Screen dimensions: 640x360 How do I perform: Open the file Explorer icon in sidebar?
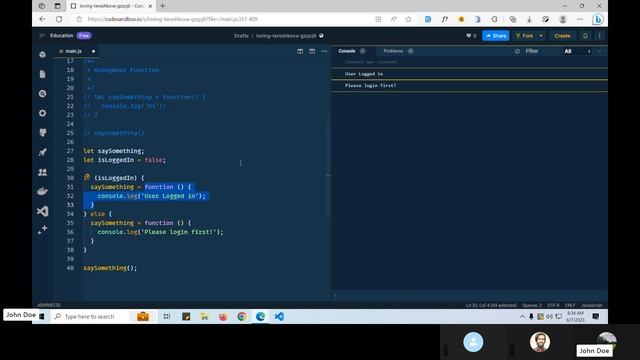[42, 74]
